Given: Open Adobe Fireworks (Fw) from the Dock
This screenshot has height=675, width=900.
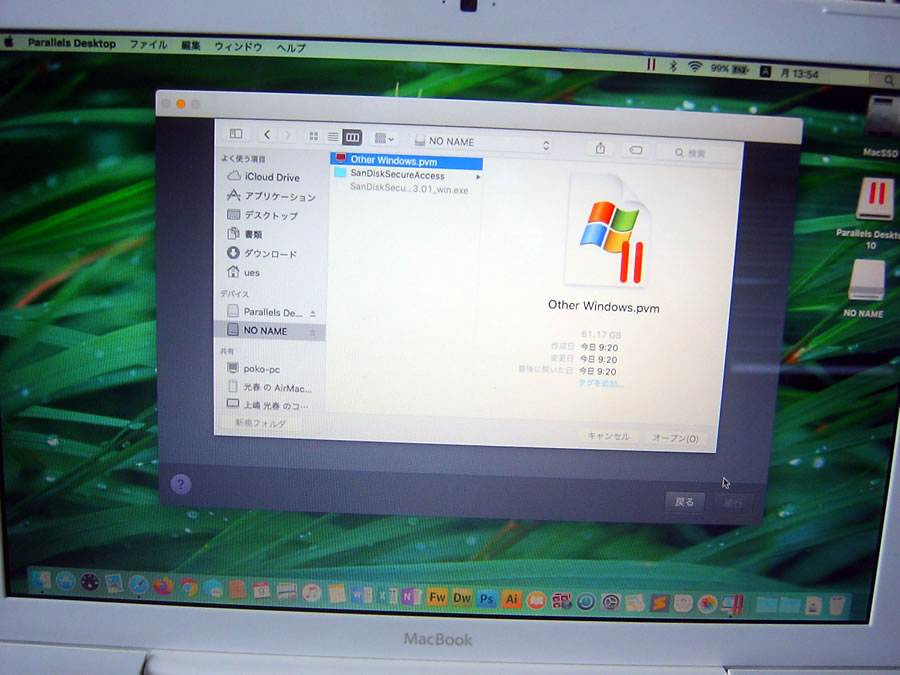Looking at the screenshot, I should pyautogui.click(x=436, y=598).
